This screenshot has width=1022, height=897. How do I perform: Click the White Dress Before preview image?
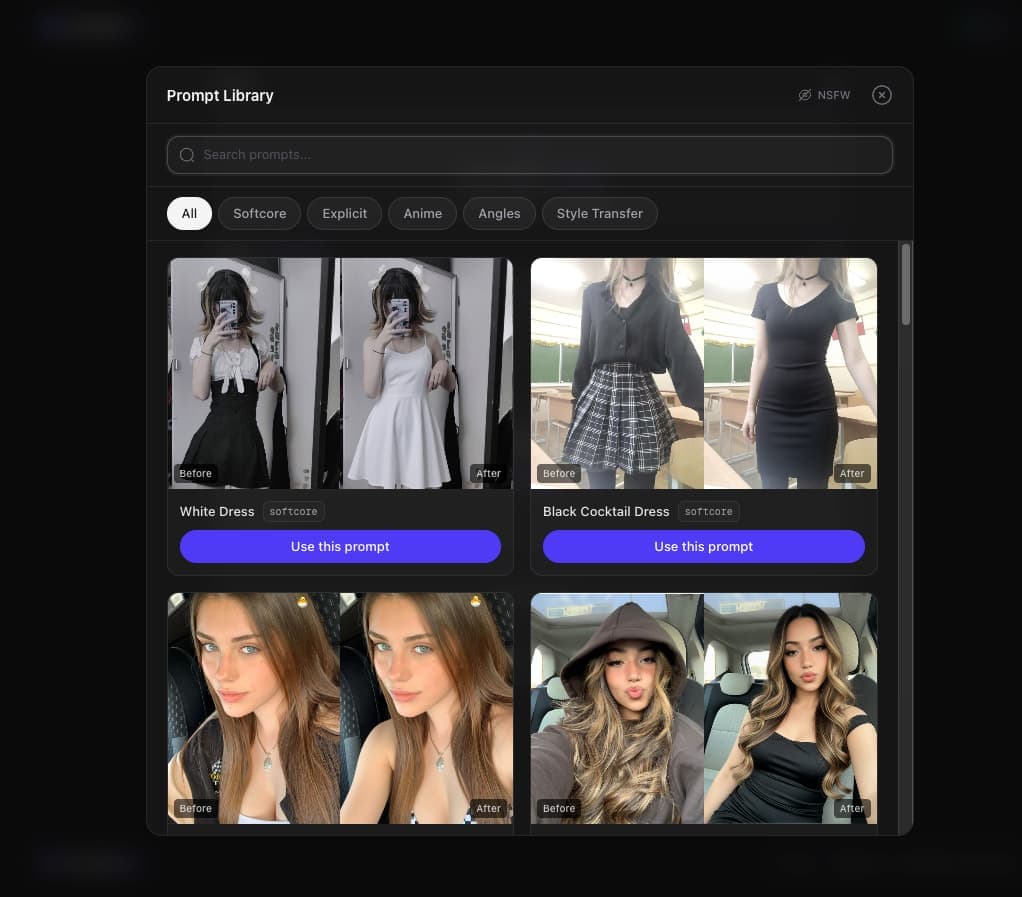[254, 373]
